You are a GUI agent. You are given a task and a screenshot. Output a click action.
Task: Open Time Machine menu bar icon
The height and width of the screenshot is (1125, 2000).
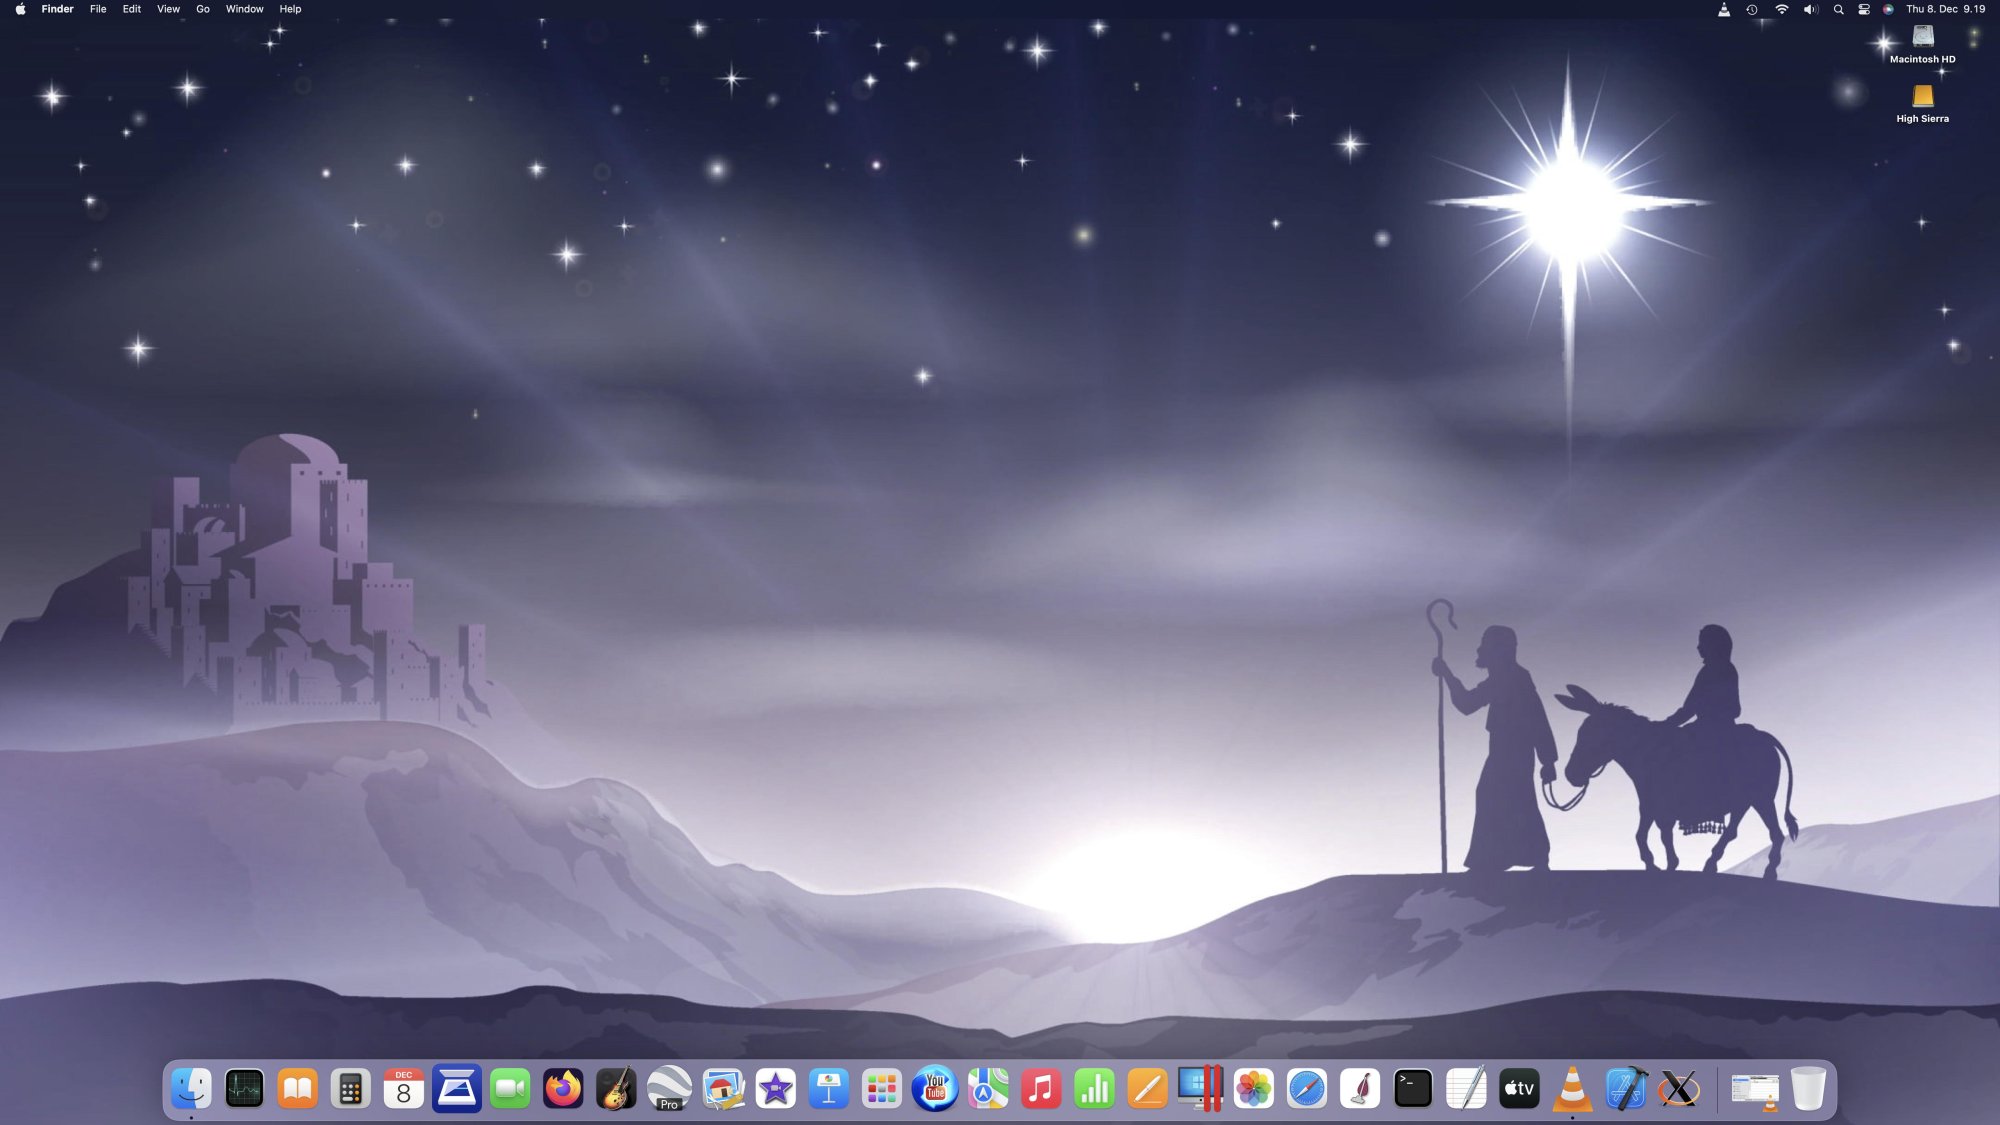pos(1752,9)
